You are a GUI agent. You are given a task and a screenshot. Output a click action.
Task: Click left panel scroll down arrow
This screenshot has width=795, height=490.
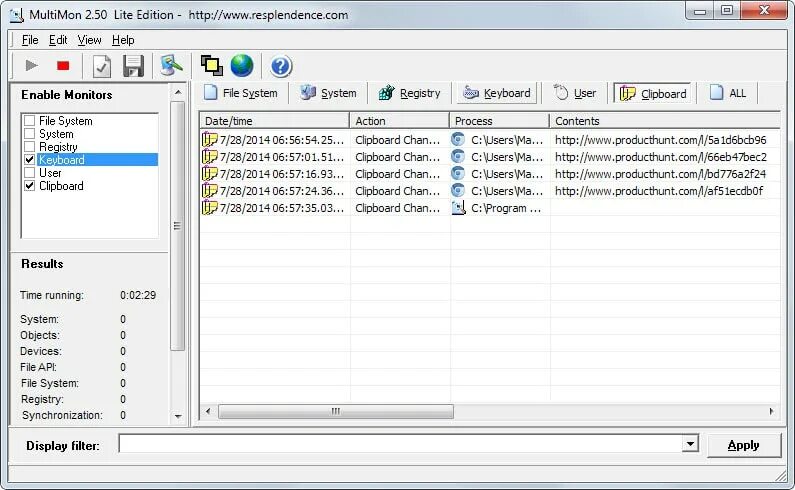pos(177,416)
